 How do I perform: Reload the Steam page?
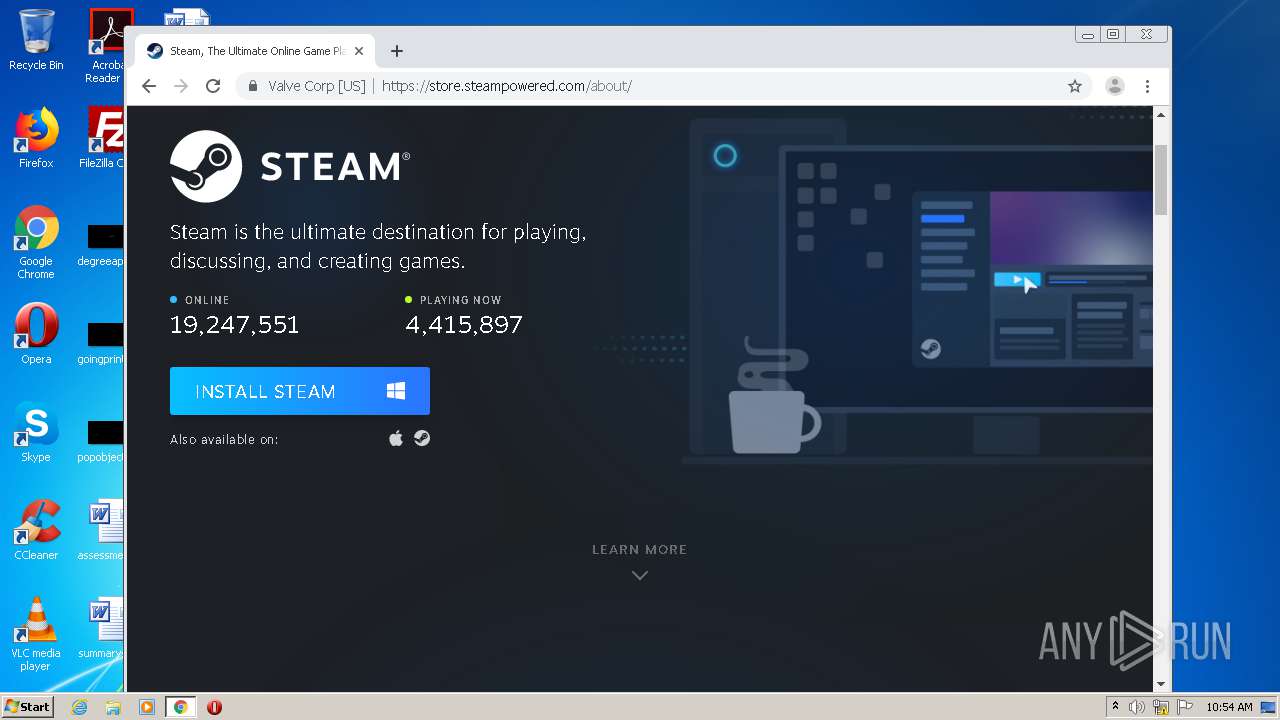tap(213, 86)
